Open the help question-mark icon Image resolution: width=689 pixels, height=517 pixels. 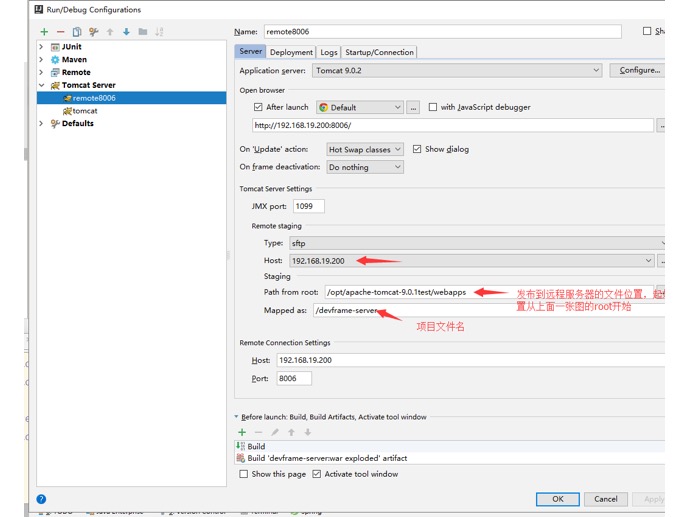pos(41,499)
